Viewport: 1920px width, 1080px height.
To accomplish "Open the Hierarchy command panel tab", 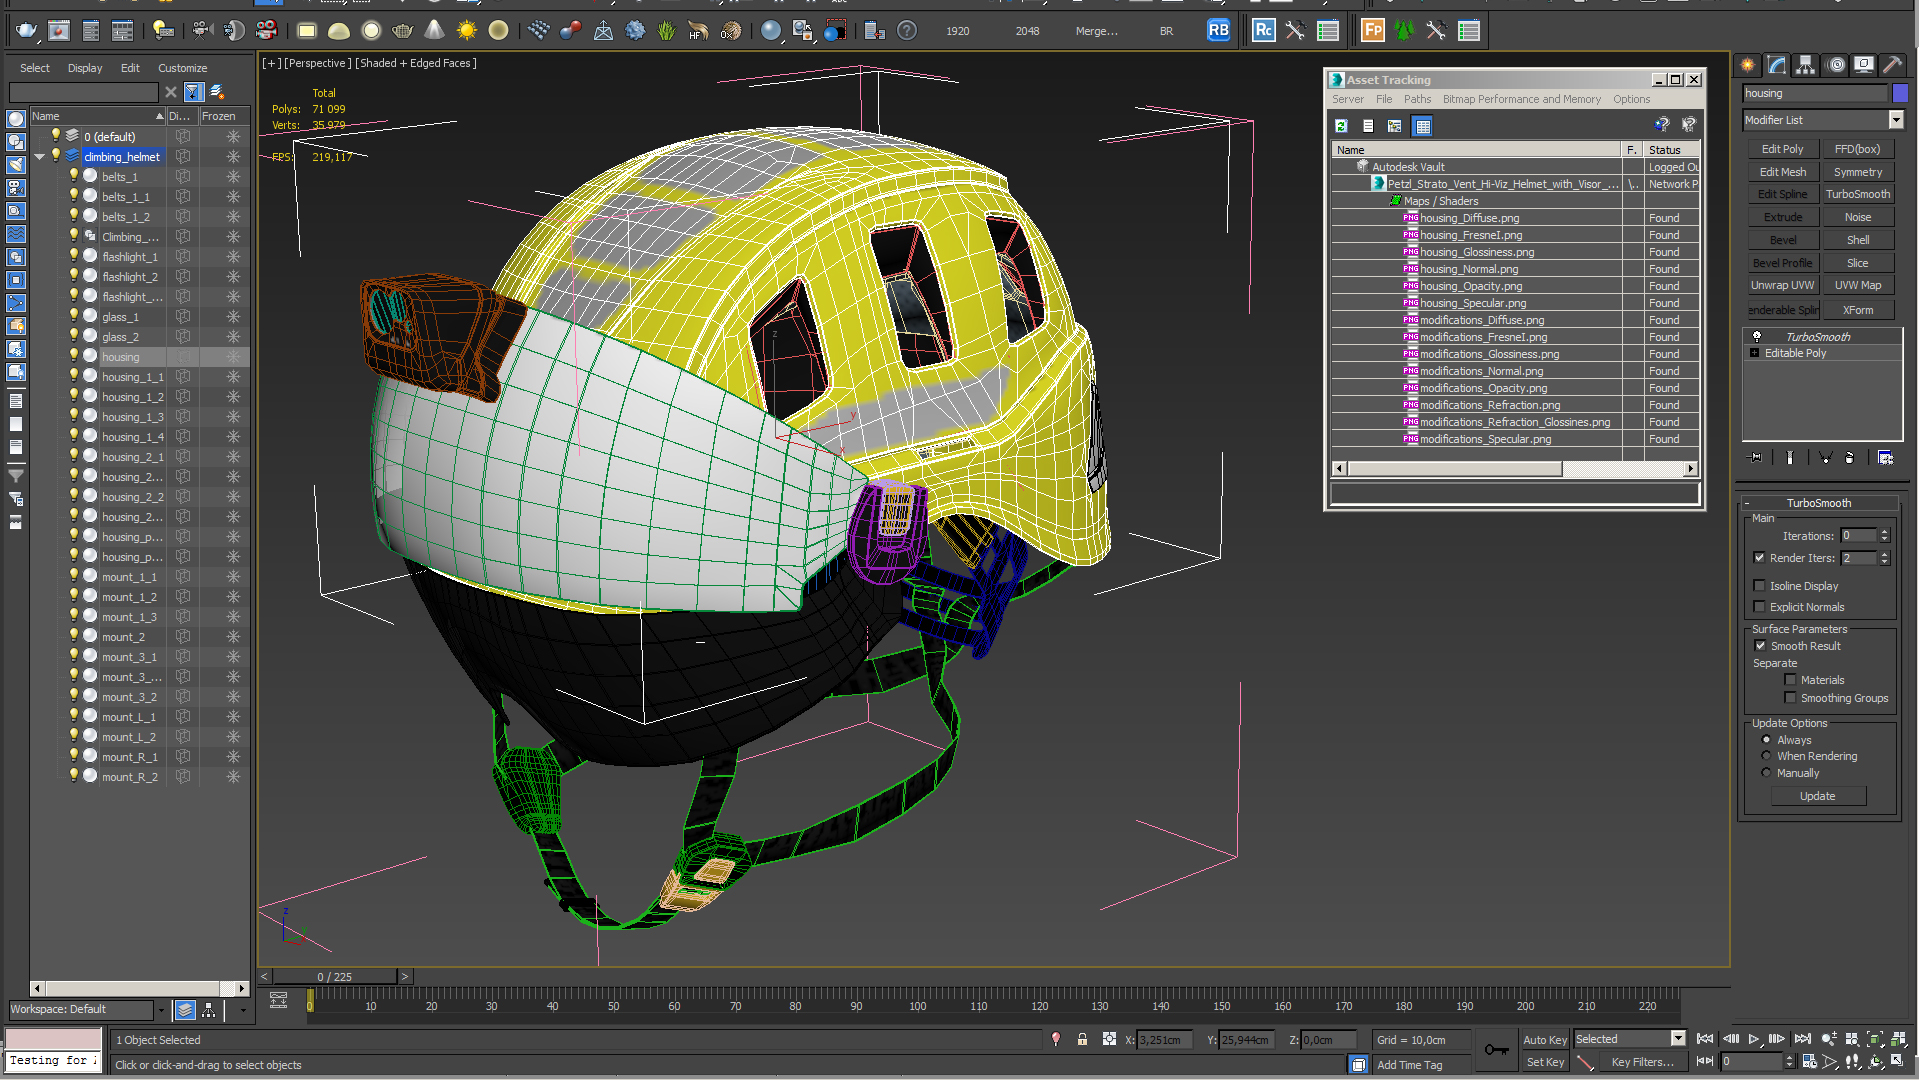I will click(1805, 65).
